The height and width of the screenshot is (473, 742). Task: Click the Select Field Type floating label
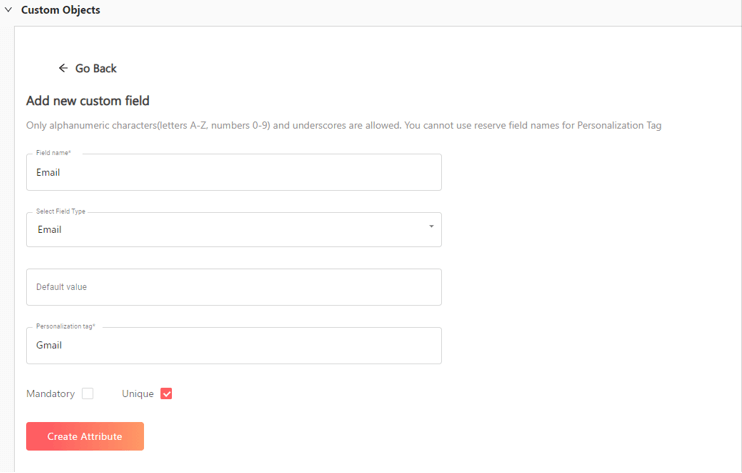[61, 211]
